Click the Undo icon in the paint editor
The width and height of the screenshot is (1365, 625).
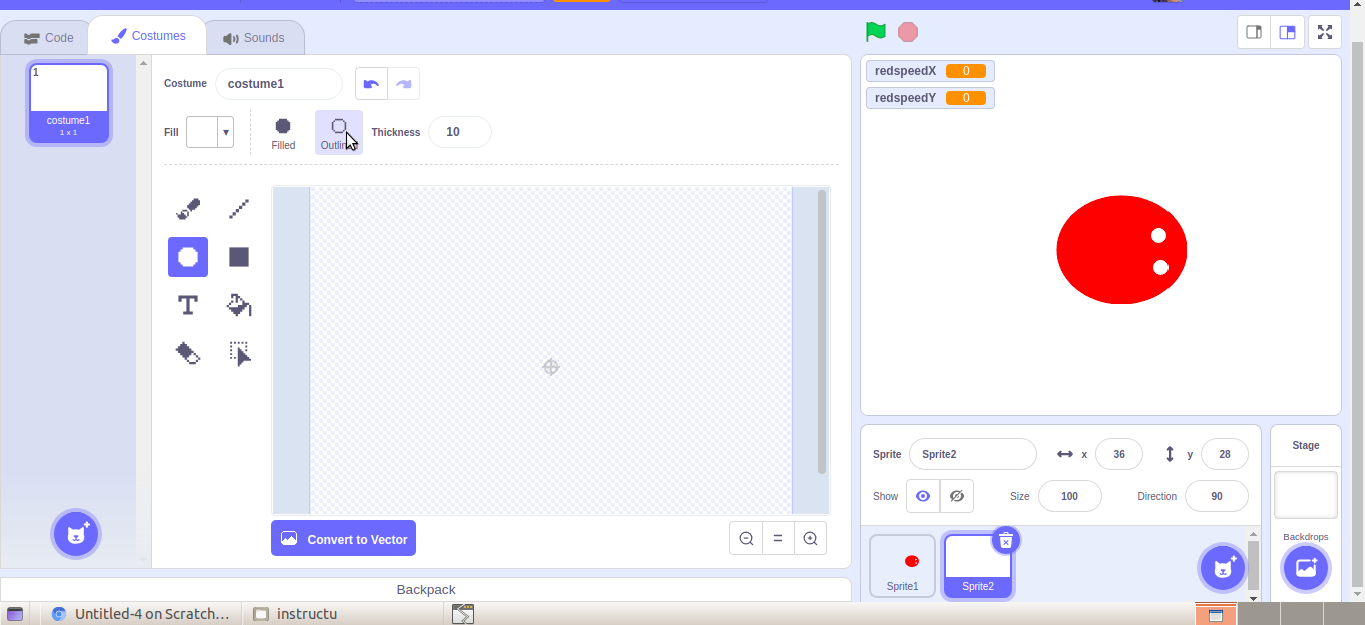(x=371, y=83)
